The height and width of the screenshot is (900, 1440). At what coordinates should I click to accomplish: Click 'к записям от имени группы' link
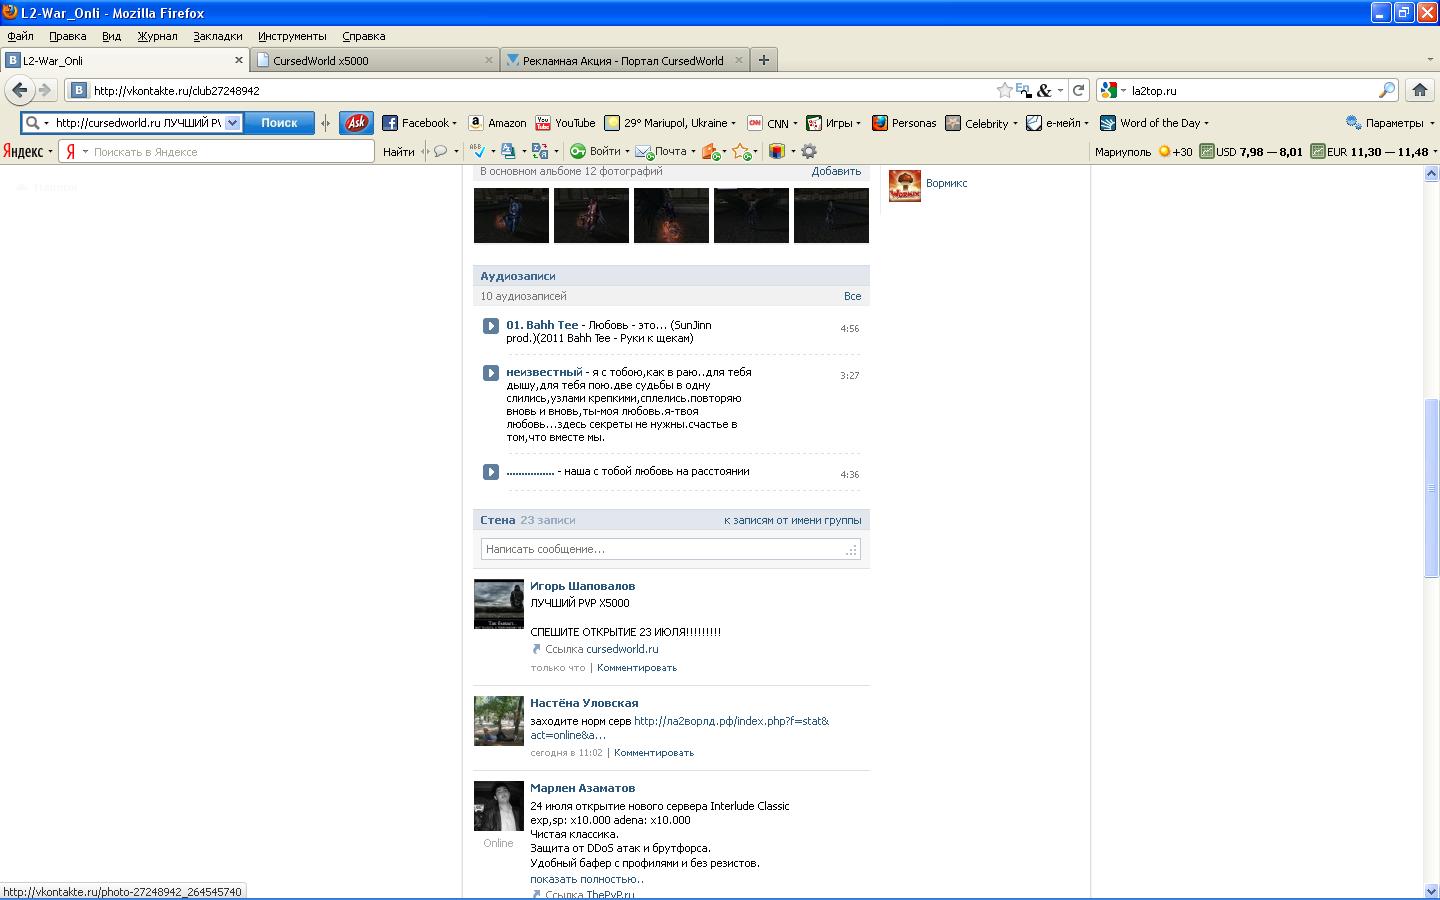pos(792,520)
